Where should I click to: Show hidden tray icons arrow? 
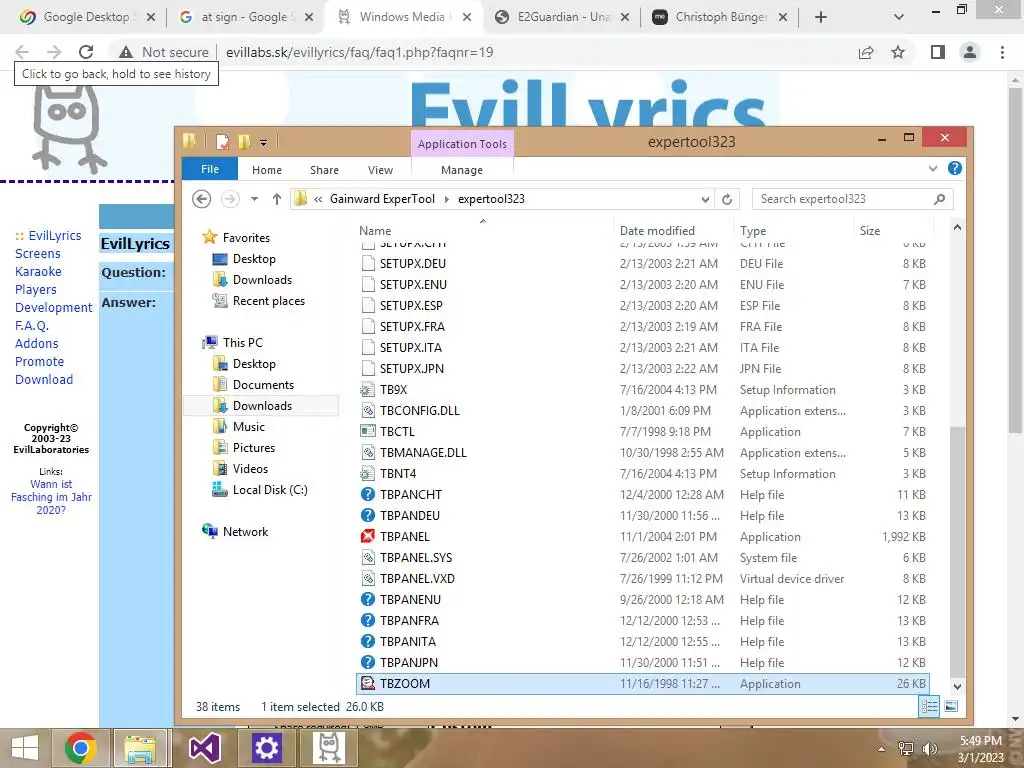point(882,749)
